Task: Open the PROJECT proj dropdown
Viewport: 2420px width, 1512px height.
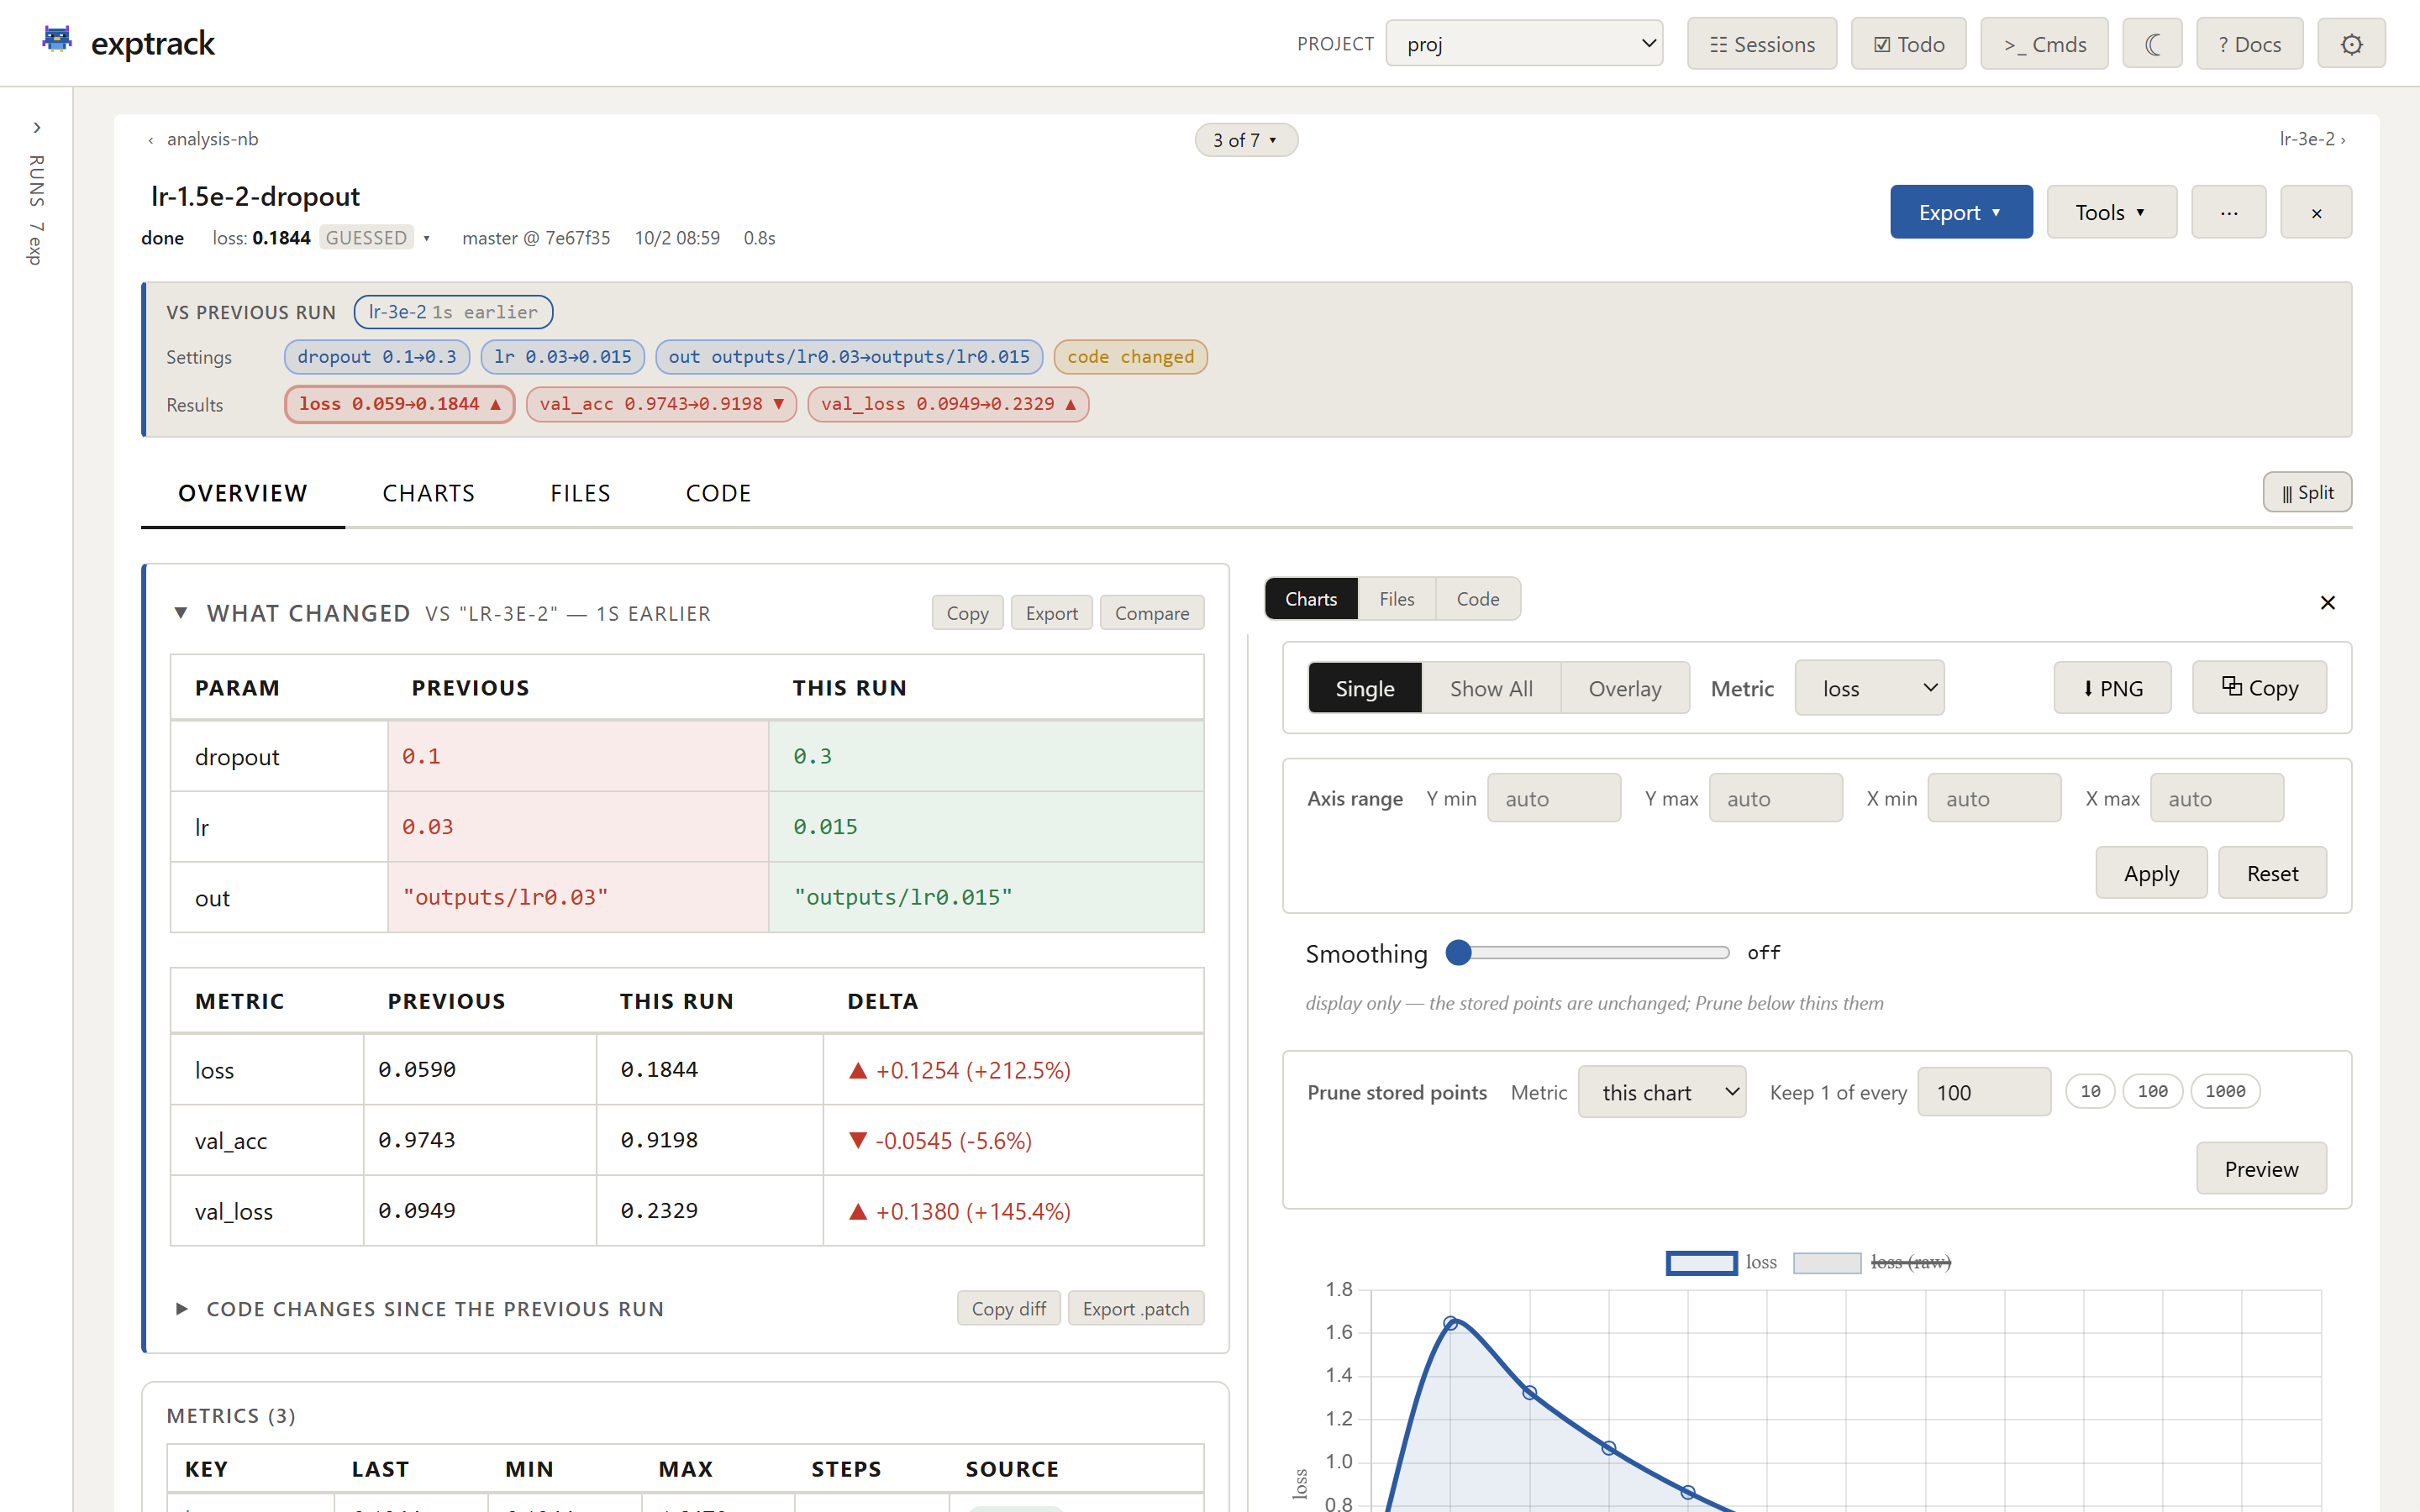Action: click(x=1524, y=44)
